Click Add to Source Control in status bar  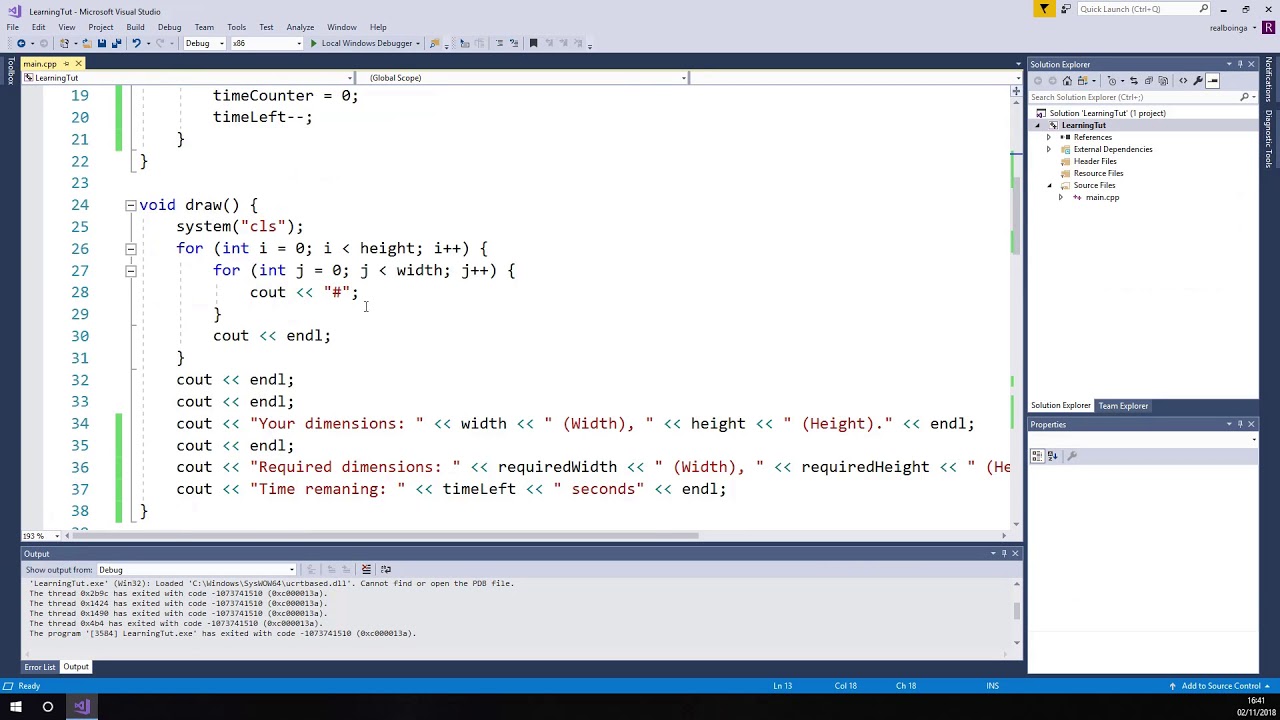coord(1221,686)
